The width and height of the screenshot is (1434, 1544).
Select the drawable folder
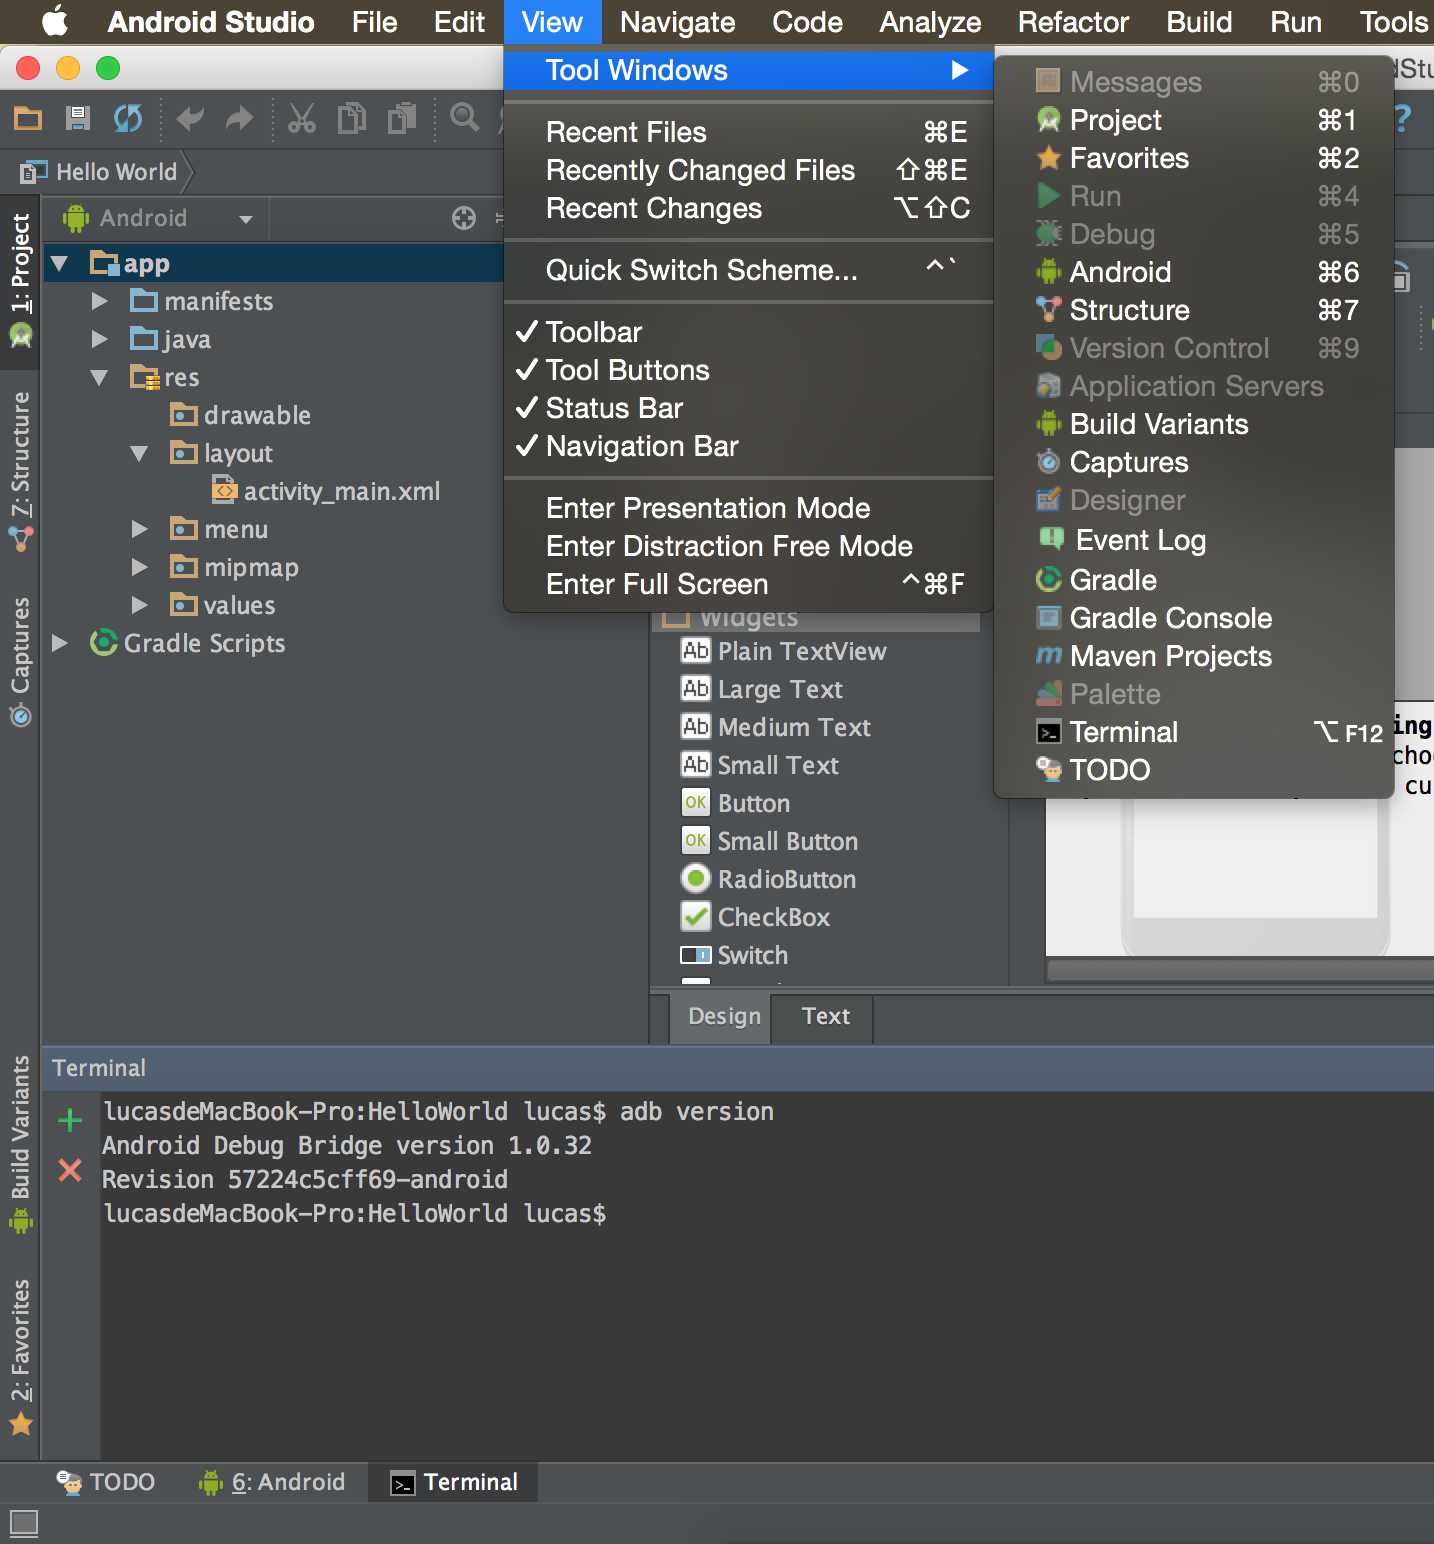[241, 415]
